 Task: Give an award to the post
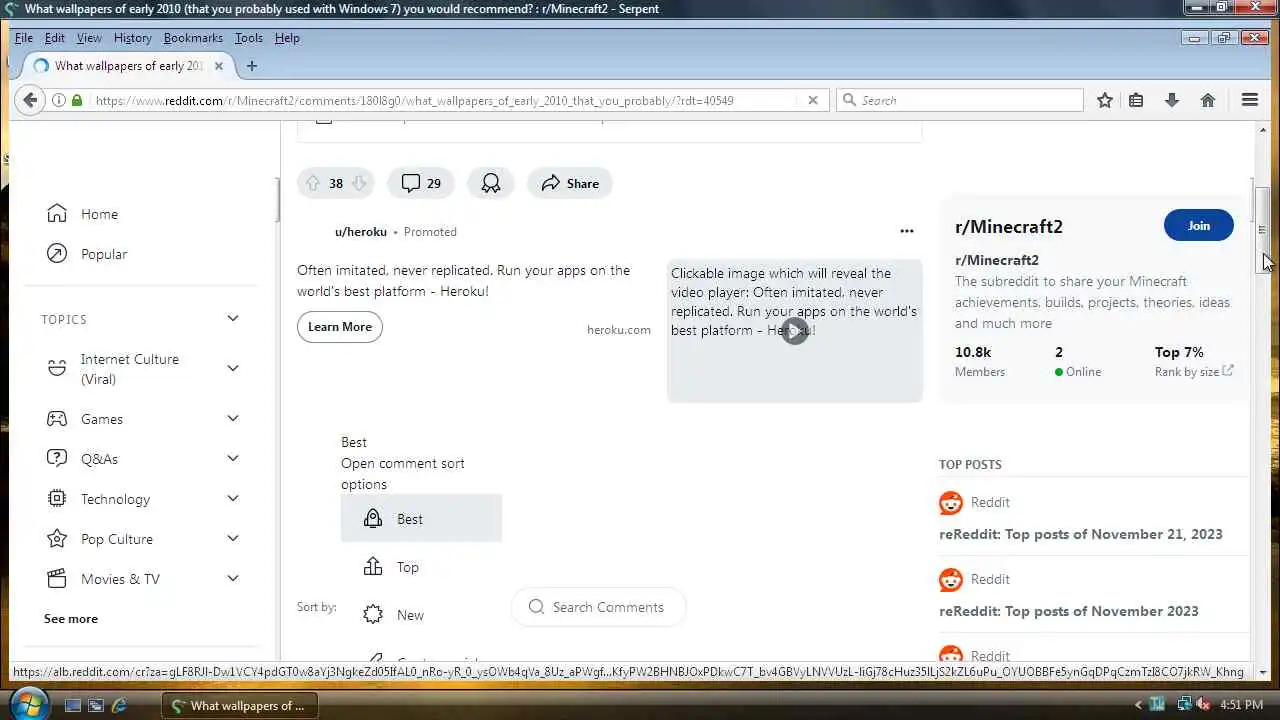[491, 183]
